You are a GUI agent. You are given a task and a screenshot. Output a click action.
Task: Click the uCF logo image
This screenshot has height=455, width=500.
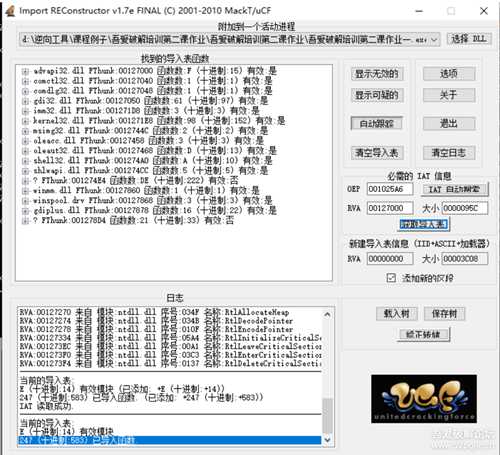coord(424,399)
